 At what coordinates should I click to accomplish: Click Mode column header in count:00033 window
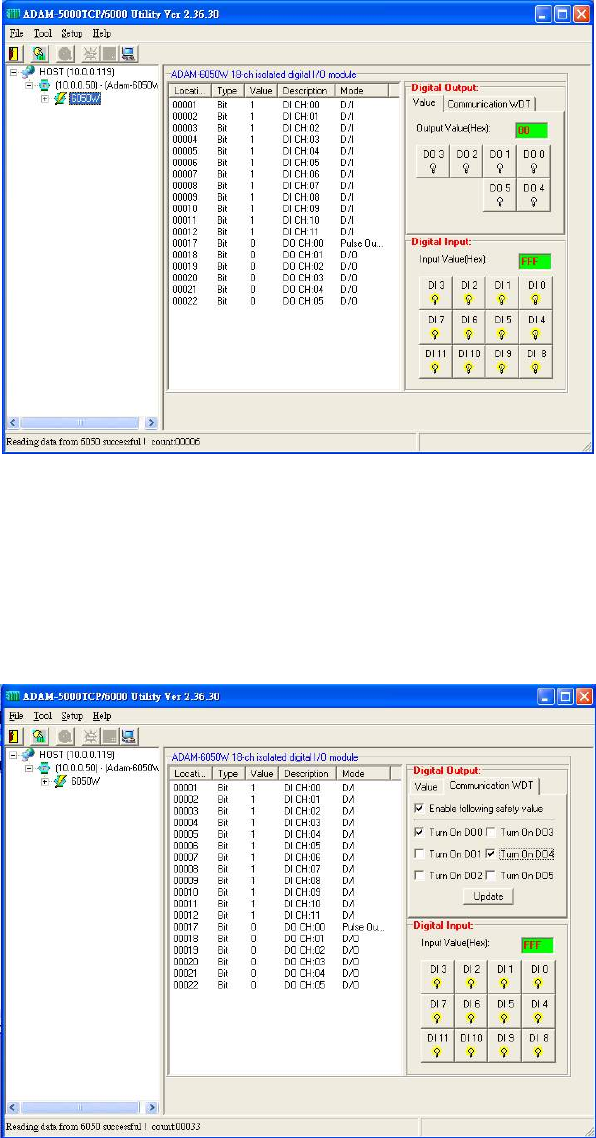[x=364, y=774]
